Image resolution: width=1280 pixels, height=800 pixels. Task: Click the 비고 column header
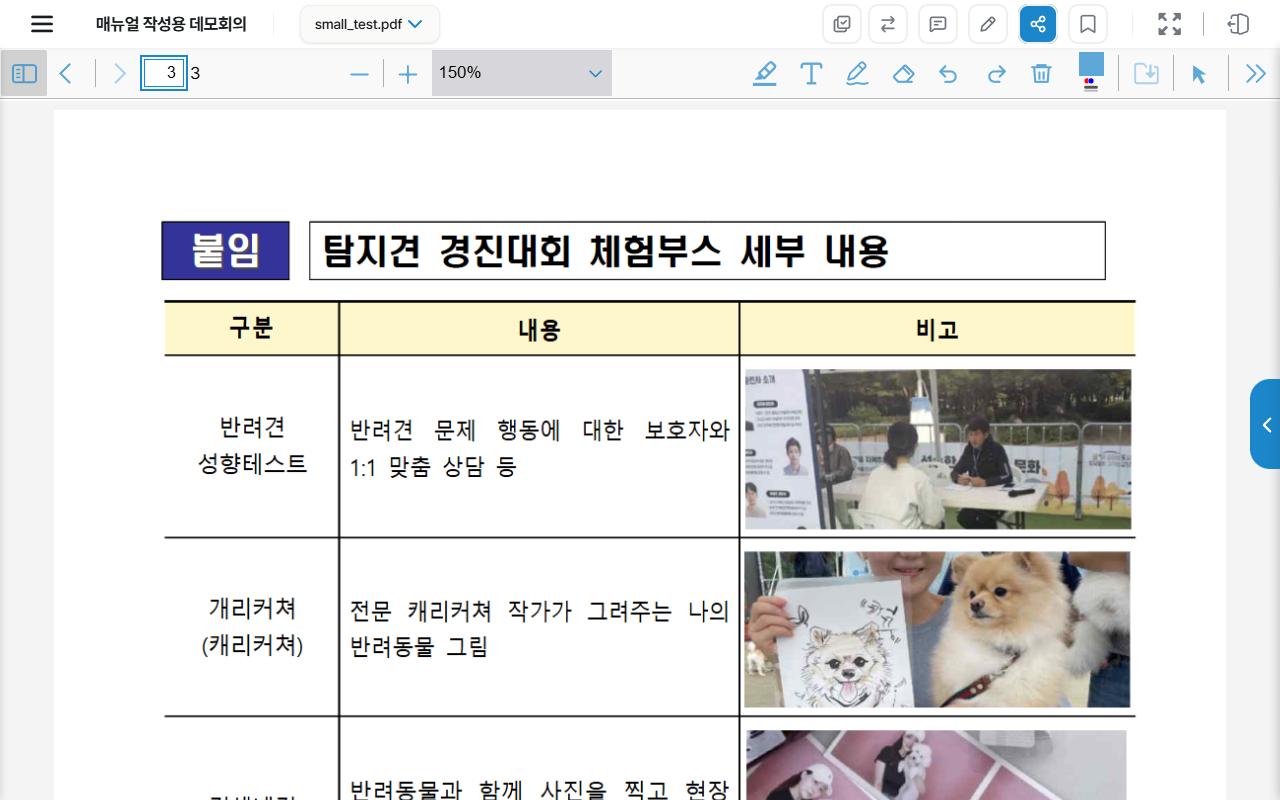click(937, 330)
